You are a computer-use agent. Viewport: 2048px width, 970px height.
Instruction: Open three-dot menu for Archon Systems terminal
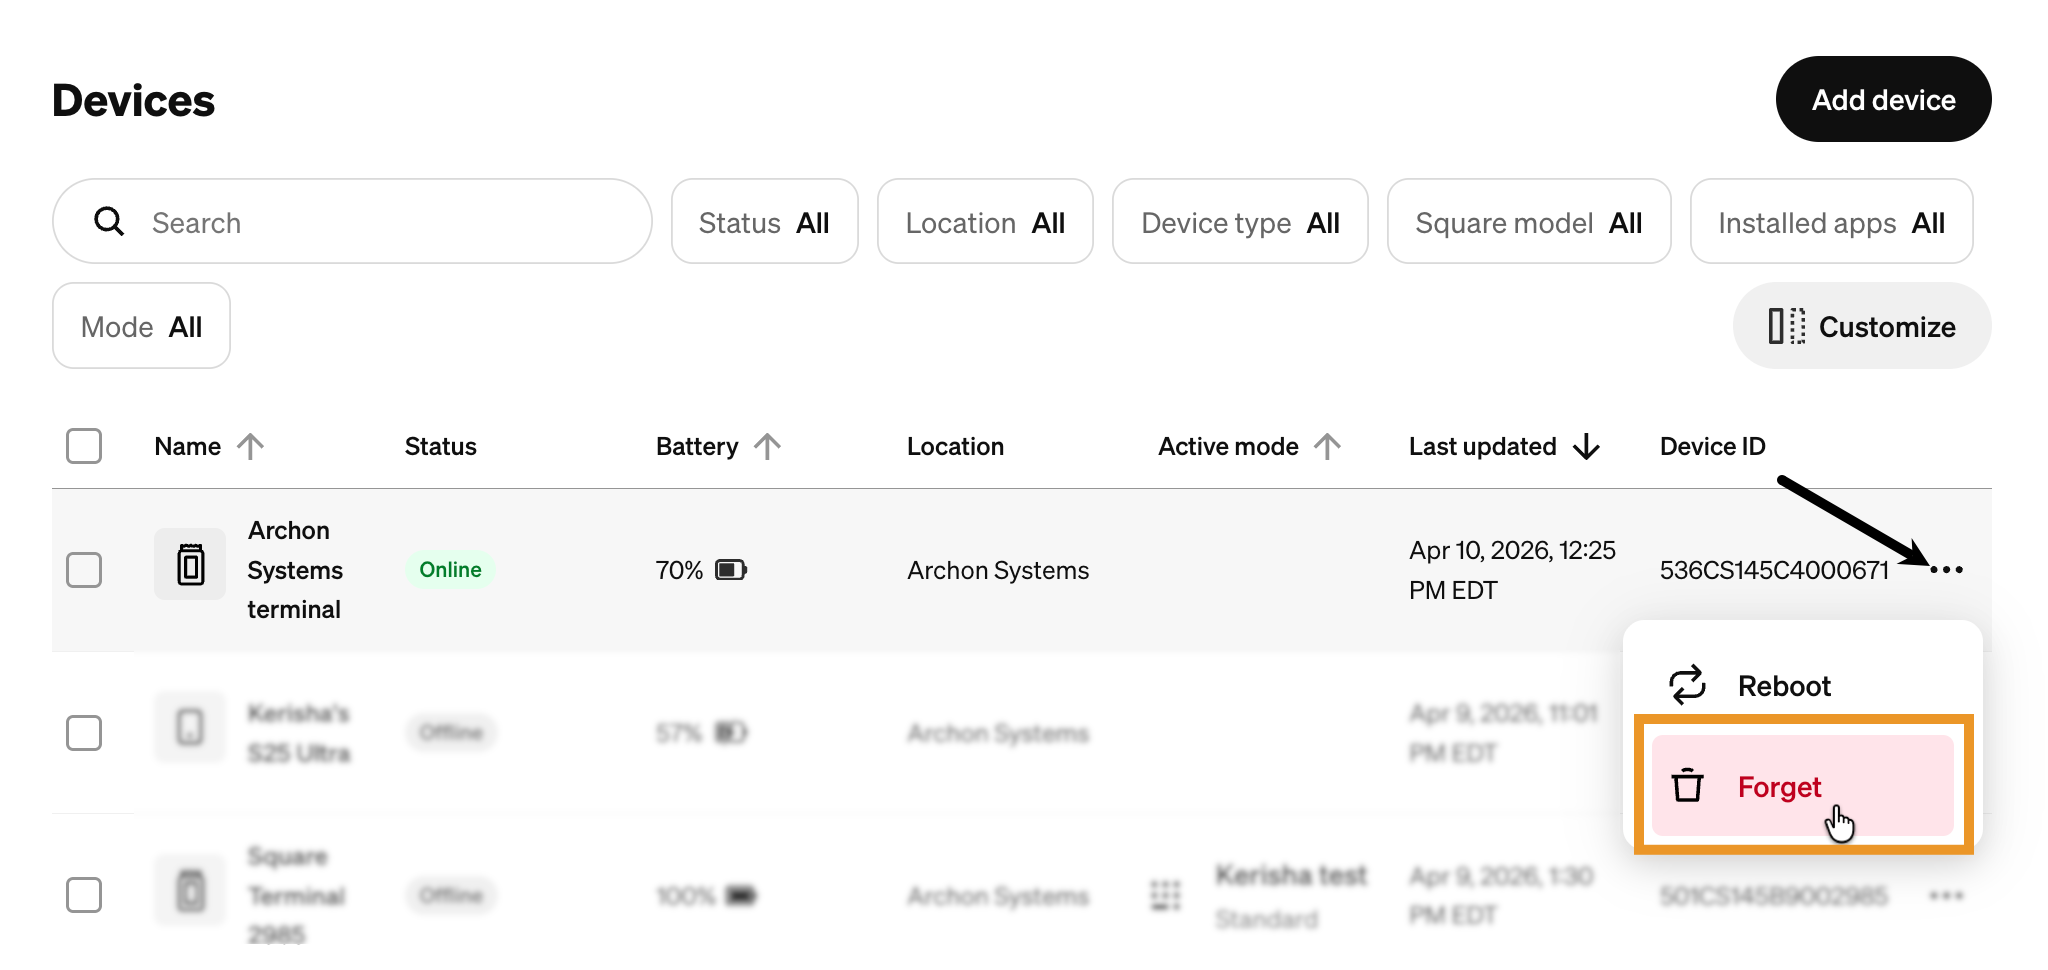(x=1946, y=570)
